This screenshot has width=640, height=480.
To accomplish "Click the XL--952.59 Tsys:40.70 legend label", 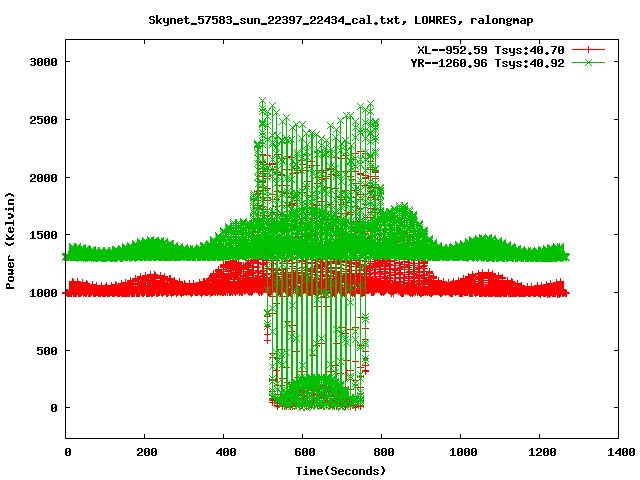I will tap(491, 50).
